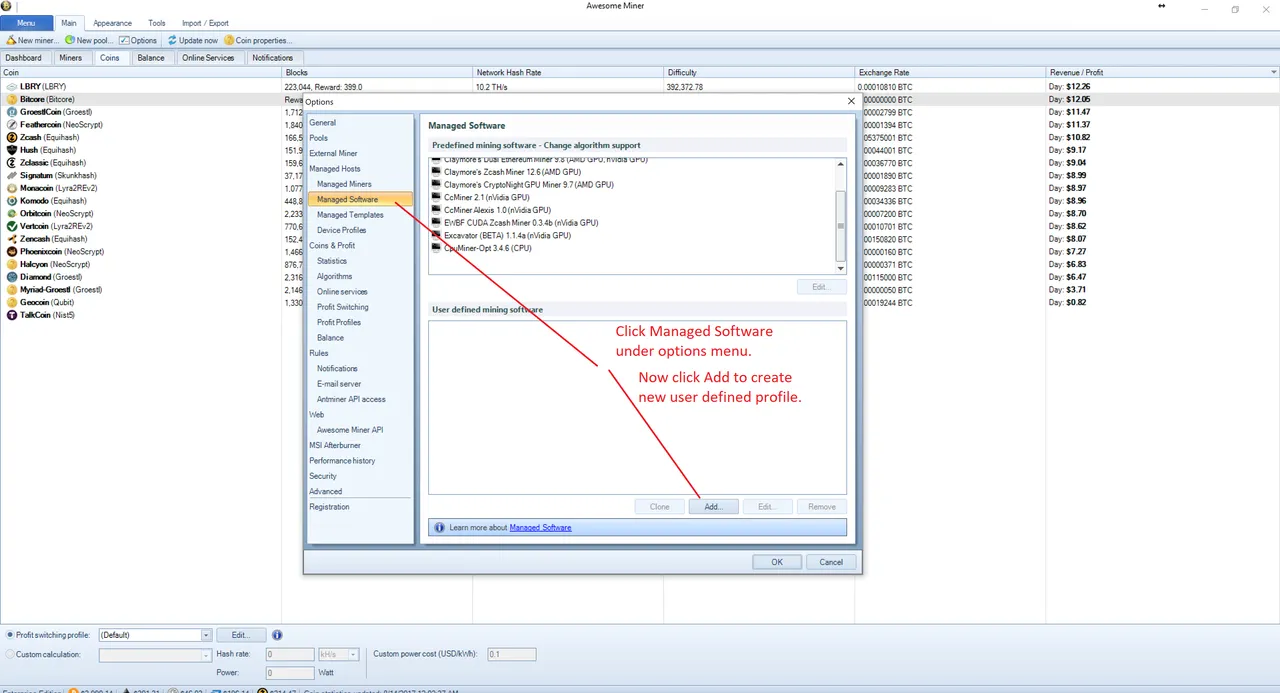Screen dimensions: 1280x693
Task: Select Device Profiles in the options tree
Action: coord(342,230)
